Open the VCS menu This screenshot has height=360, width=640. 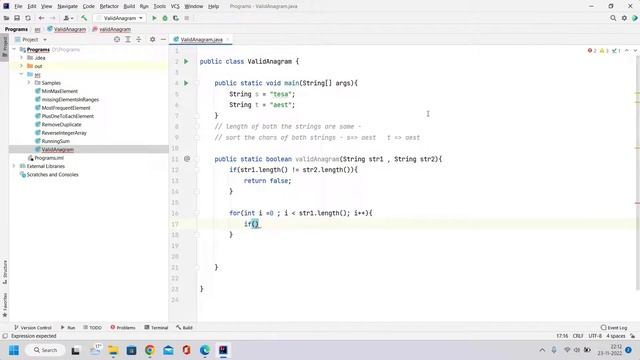175,6
